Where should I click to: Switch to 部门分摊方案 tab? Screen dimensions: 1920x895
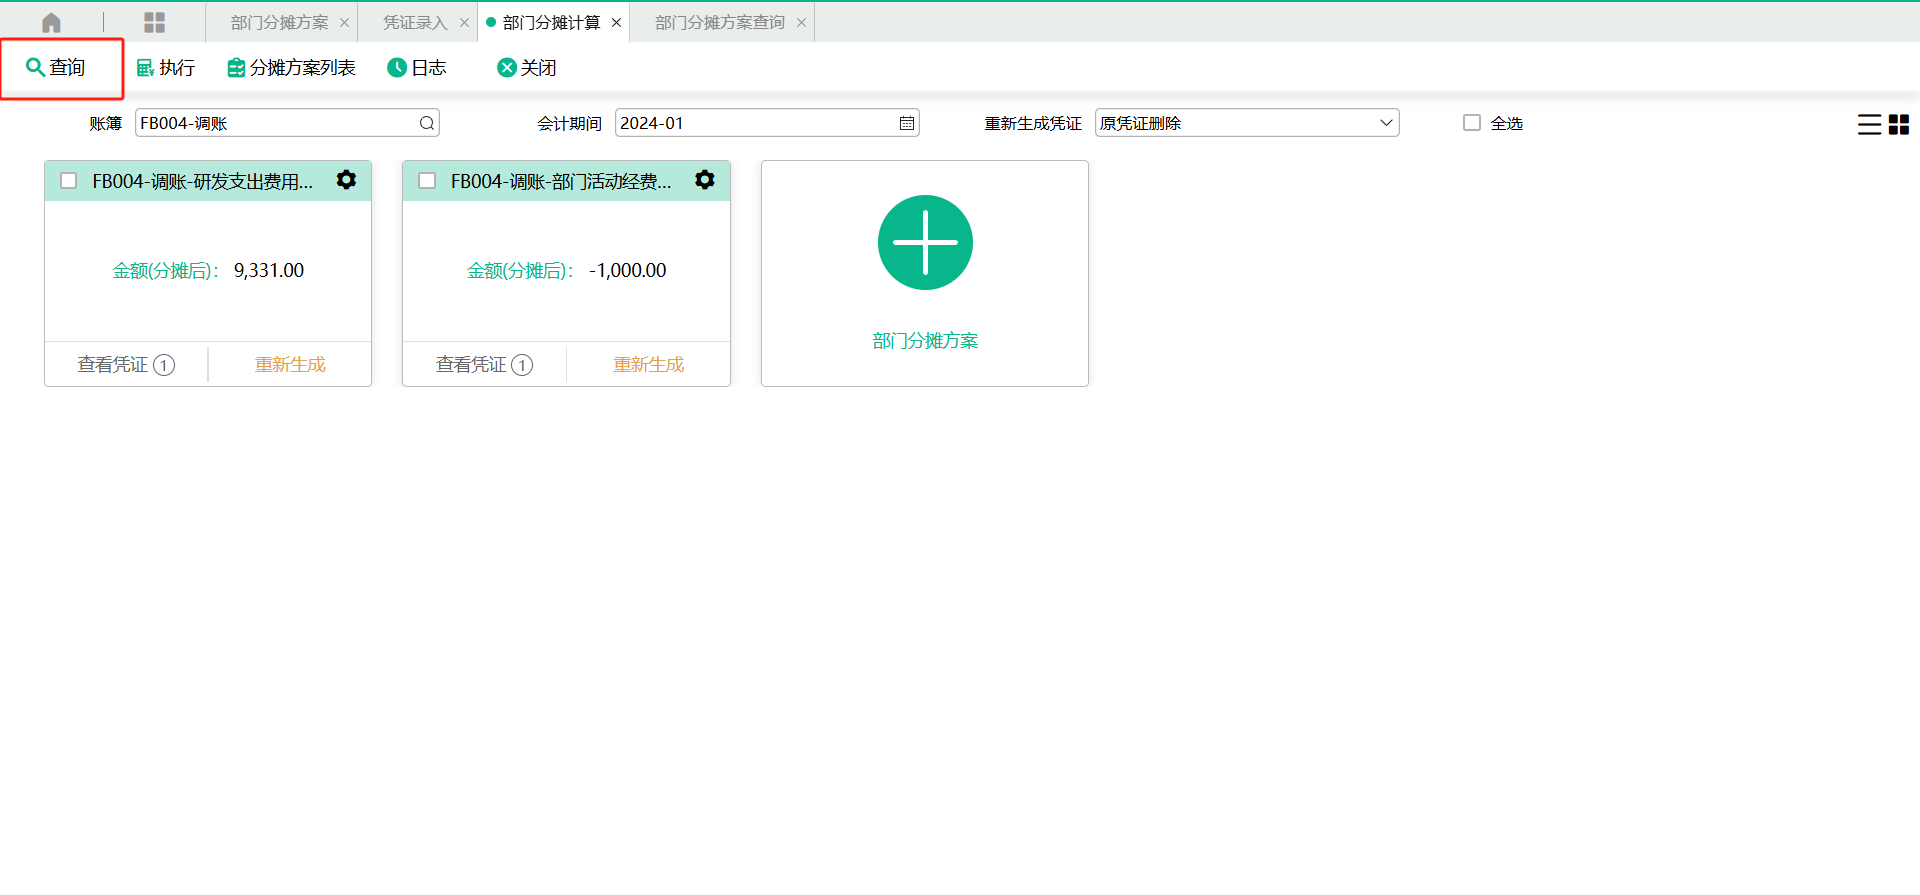(x=279, y=22)
